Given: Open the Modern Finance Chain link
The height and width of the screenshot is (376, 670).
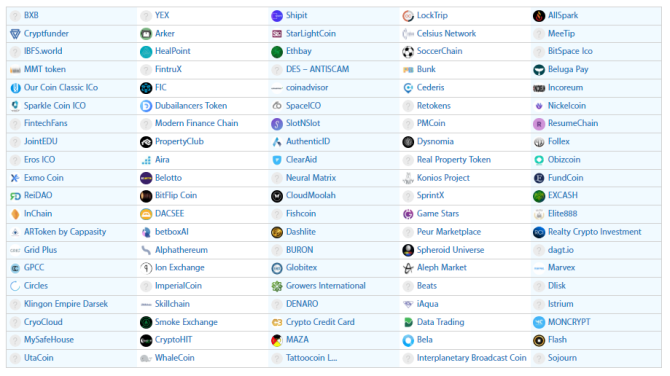Looking at the screenshot, I should (197, 123).
